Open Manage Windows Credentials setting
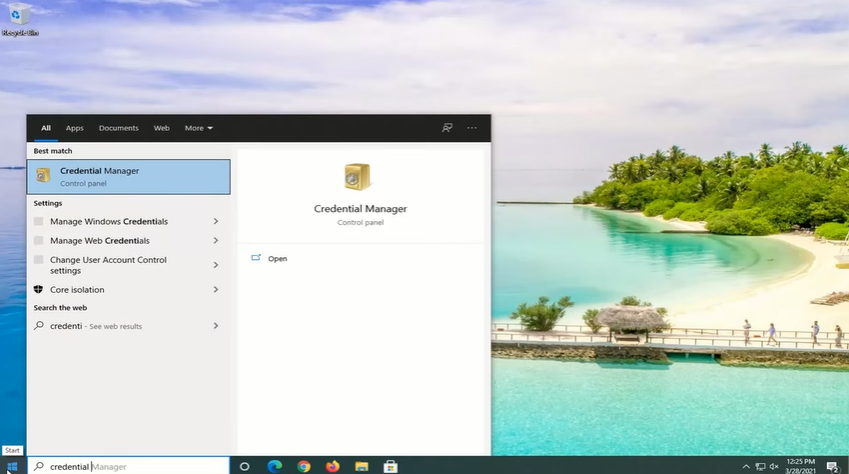Viewport: 849px width, 474px height. click(x=128, y=221)
